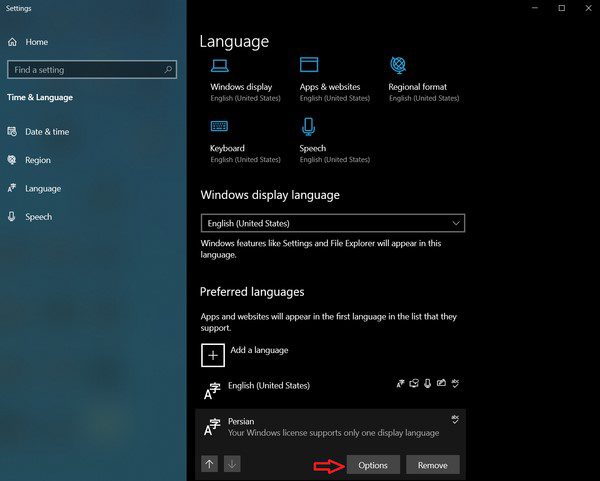Move Persian down with the down arrow
The image size is (600, 481).
click(232, 464)
